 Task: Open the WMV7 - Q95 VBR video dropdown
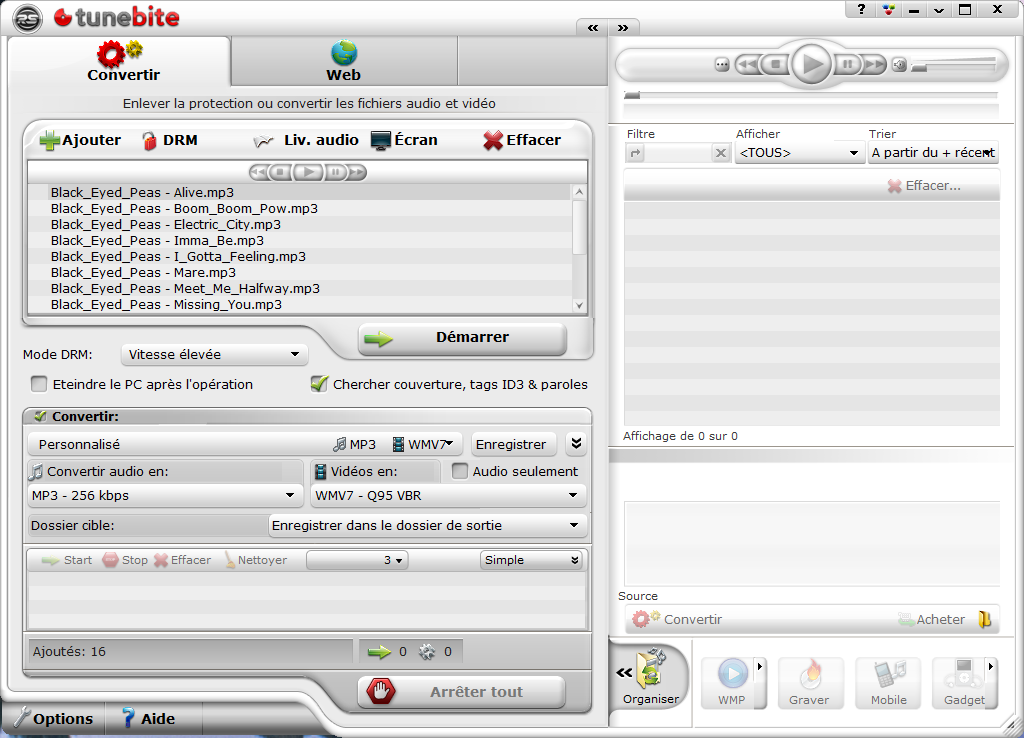(x=448, y=496)
